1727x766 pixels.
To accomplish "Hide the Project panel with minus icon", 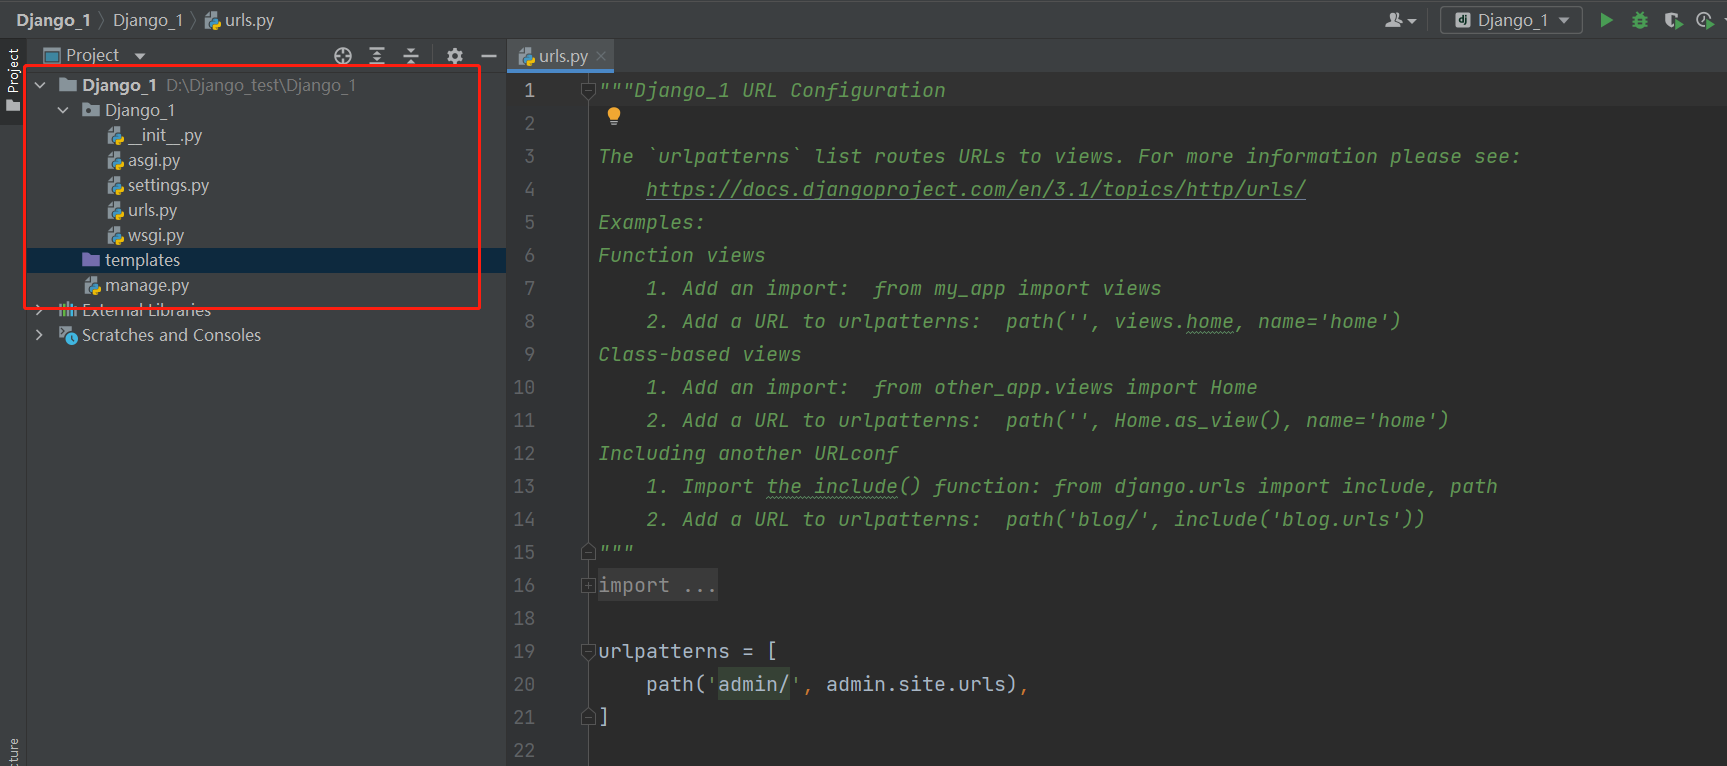I will [489, 56].
